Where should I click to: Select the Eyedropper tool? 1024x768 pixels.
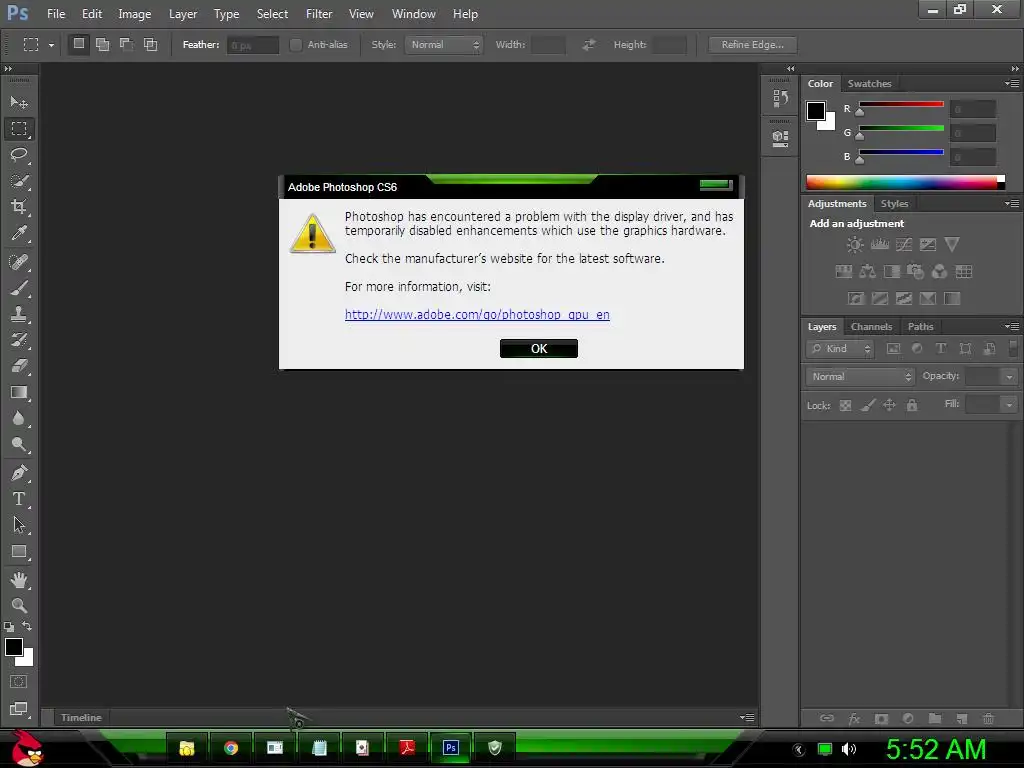pyautogui.click(x=19, y=233)
